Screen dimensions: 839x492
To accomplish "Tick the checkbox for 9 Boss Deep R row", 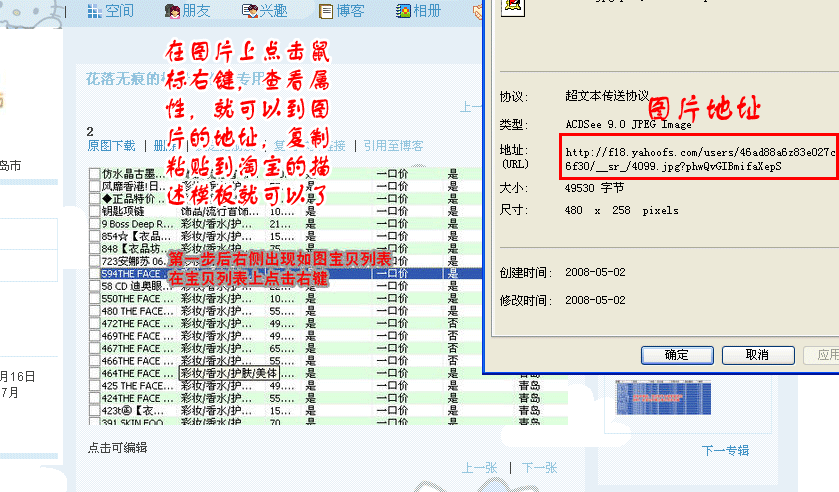I will pyautogui.click(x=95, y=224).
